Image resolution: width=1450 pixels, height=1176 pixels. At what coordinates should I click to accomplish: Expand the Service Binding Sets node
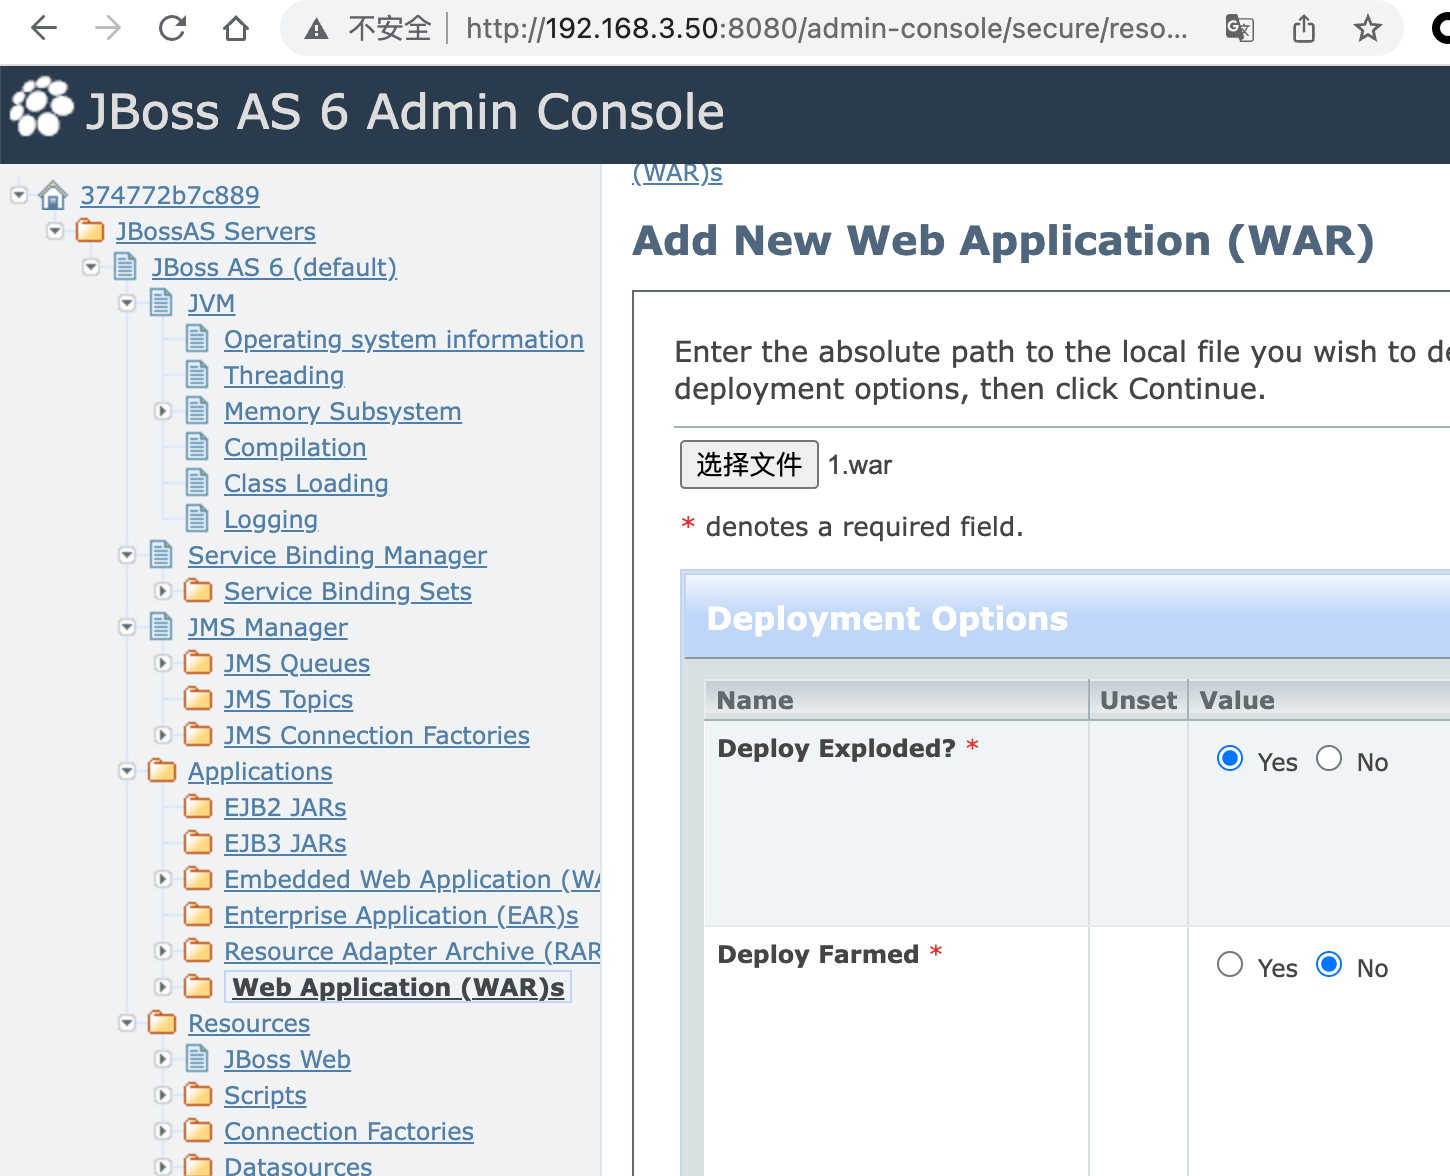click(163, 591)
